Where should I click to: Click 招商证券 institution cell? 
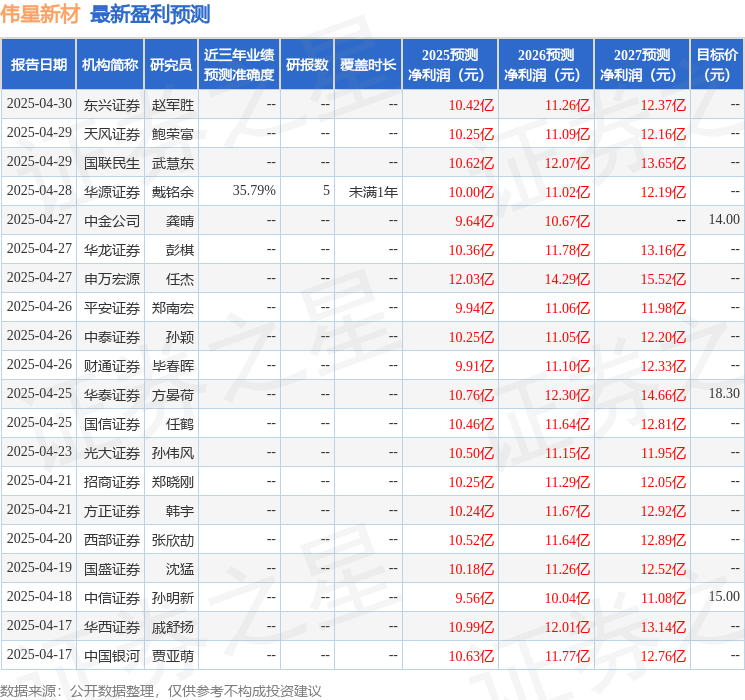112,482
